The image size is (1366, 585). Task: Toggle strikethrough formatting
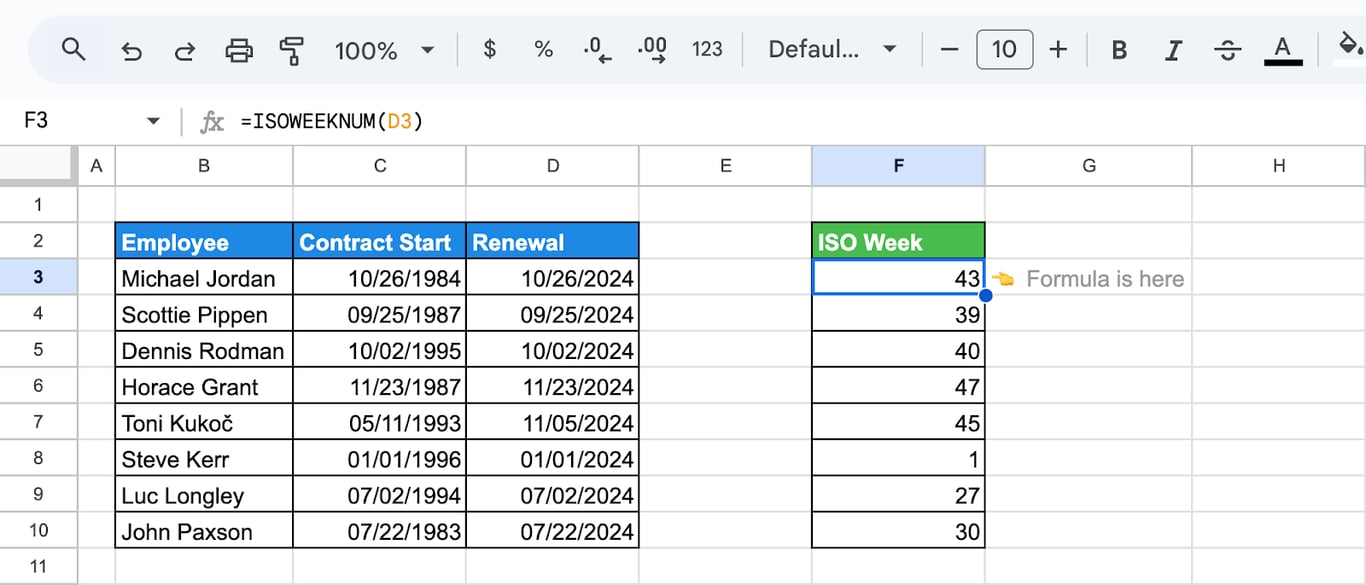point(1228,50)
